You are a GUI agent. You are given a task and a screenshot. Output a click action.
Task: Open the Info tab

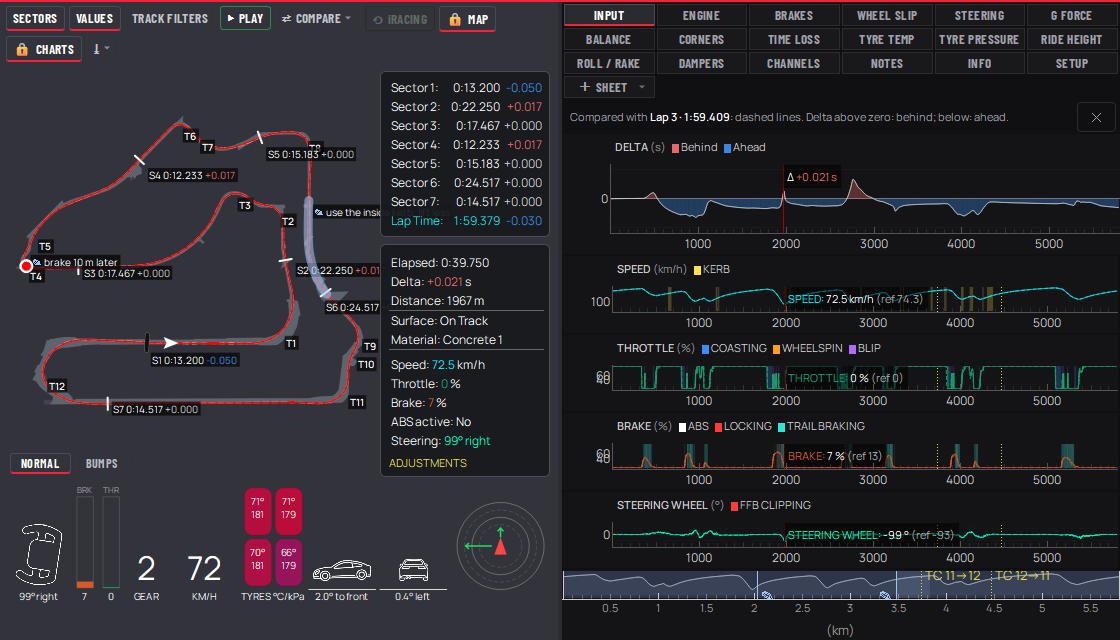[979, 63]
